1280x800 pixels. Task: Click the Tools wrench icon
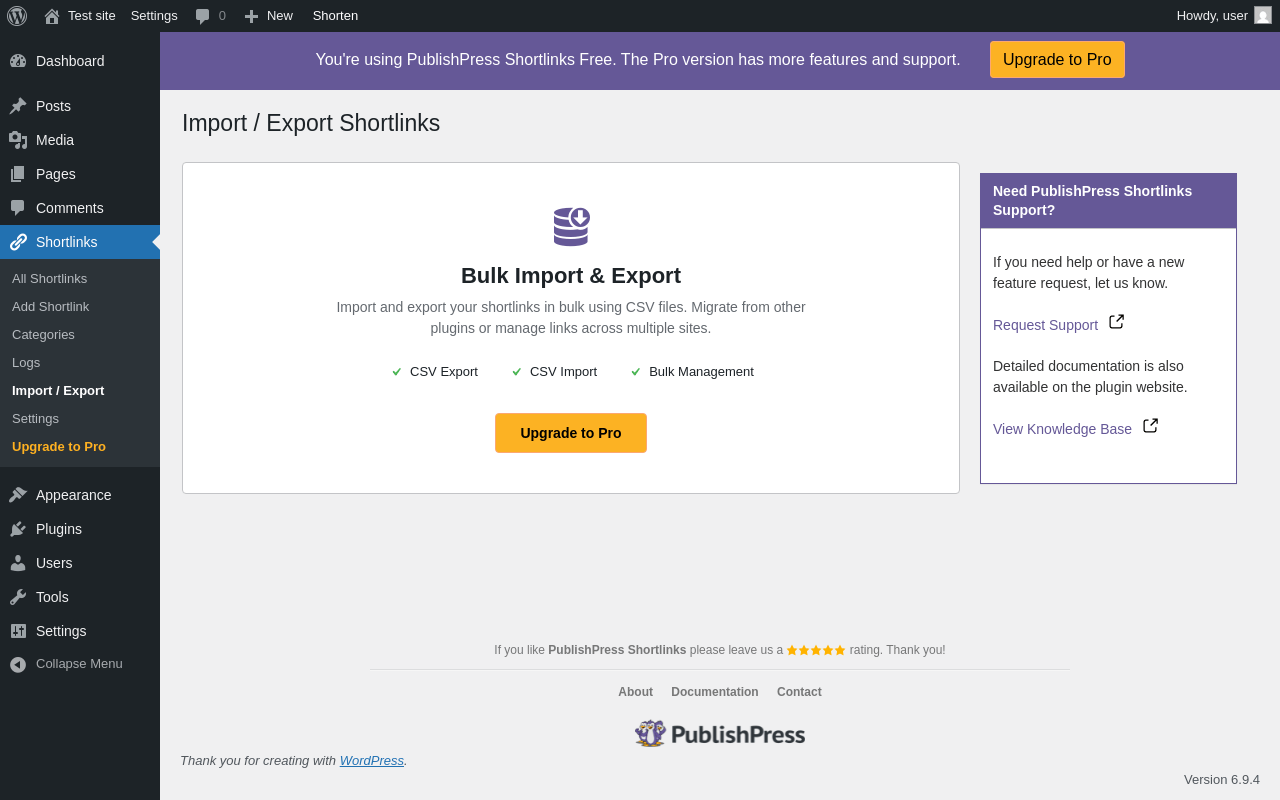click(18, 597)
